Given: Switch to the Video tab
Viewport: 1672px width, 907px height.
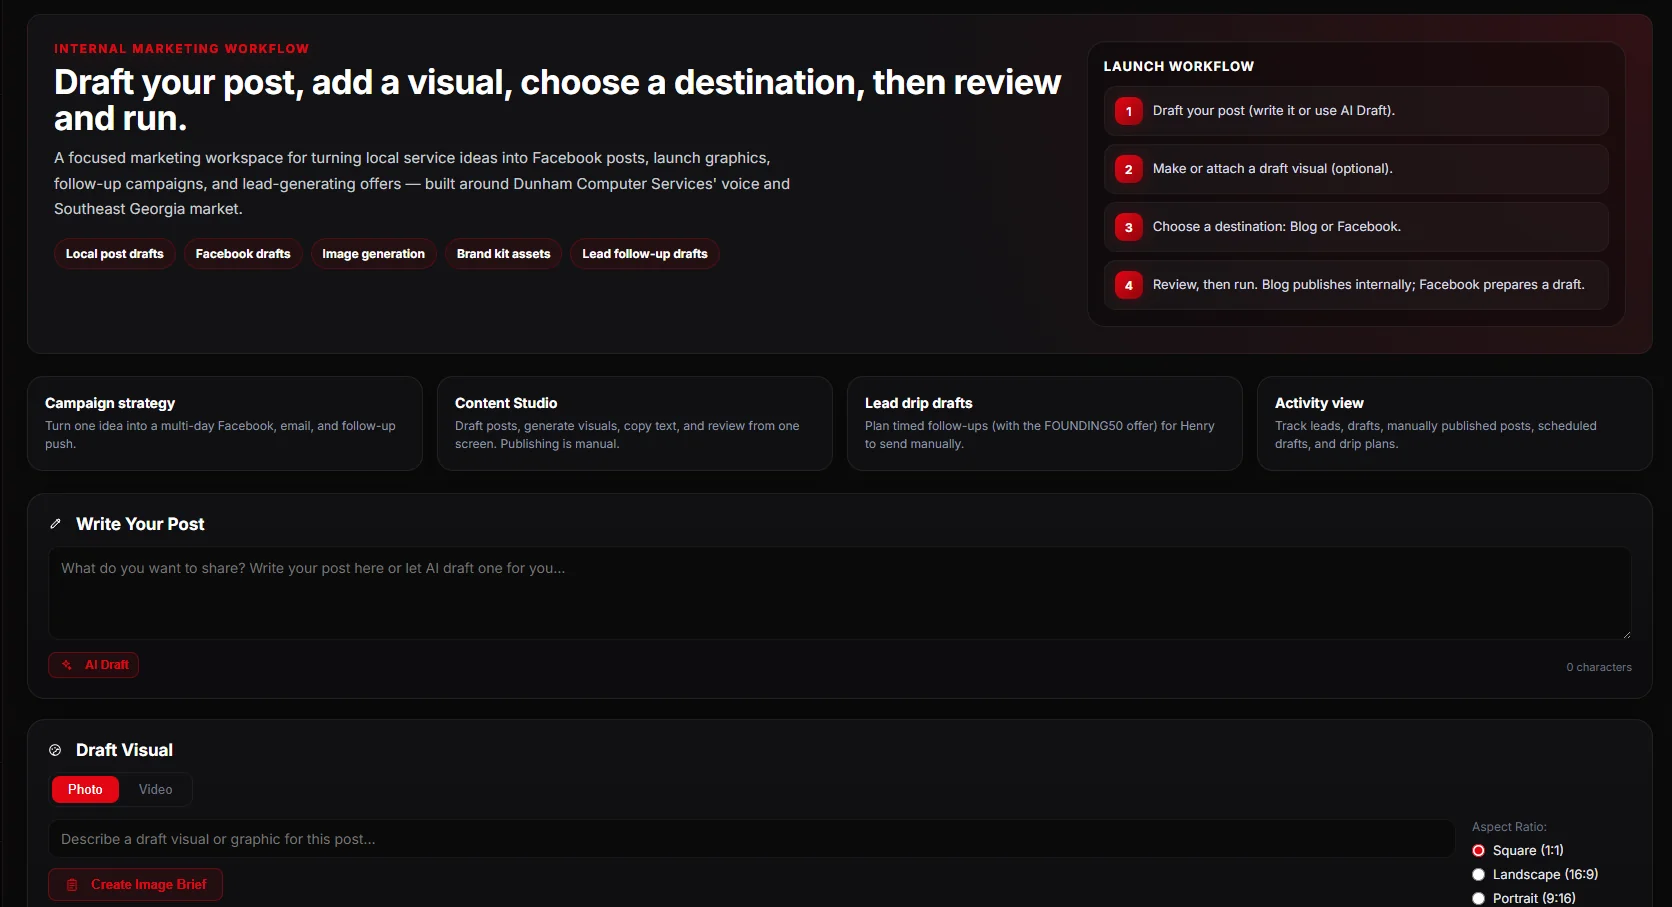Looking at the screenshot, I should pos(155,790).
